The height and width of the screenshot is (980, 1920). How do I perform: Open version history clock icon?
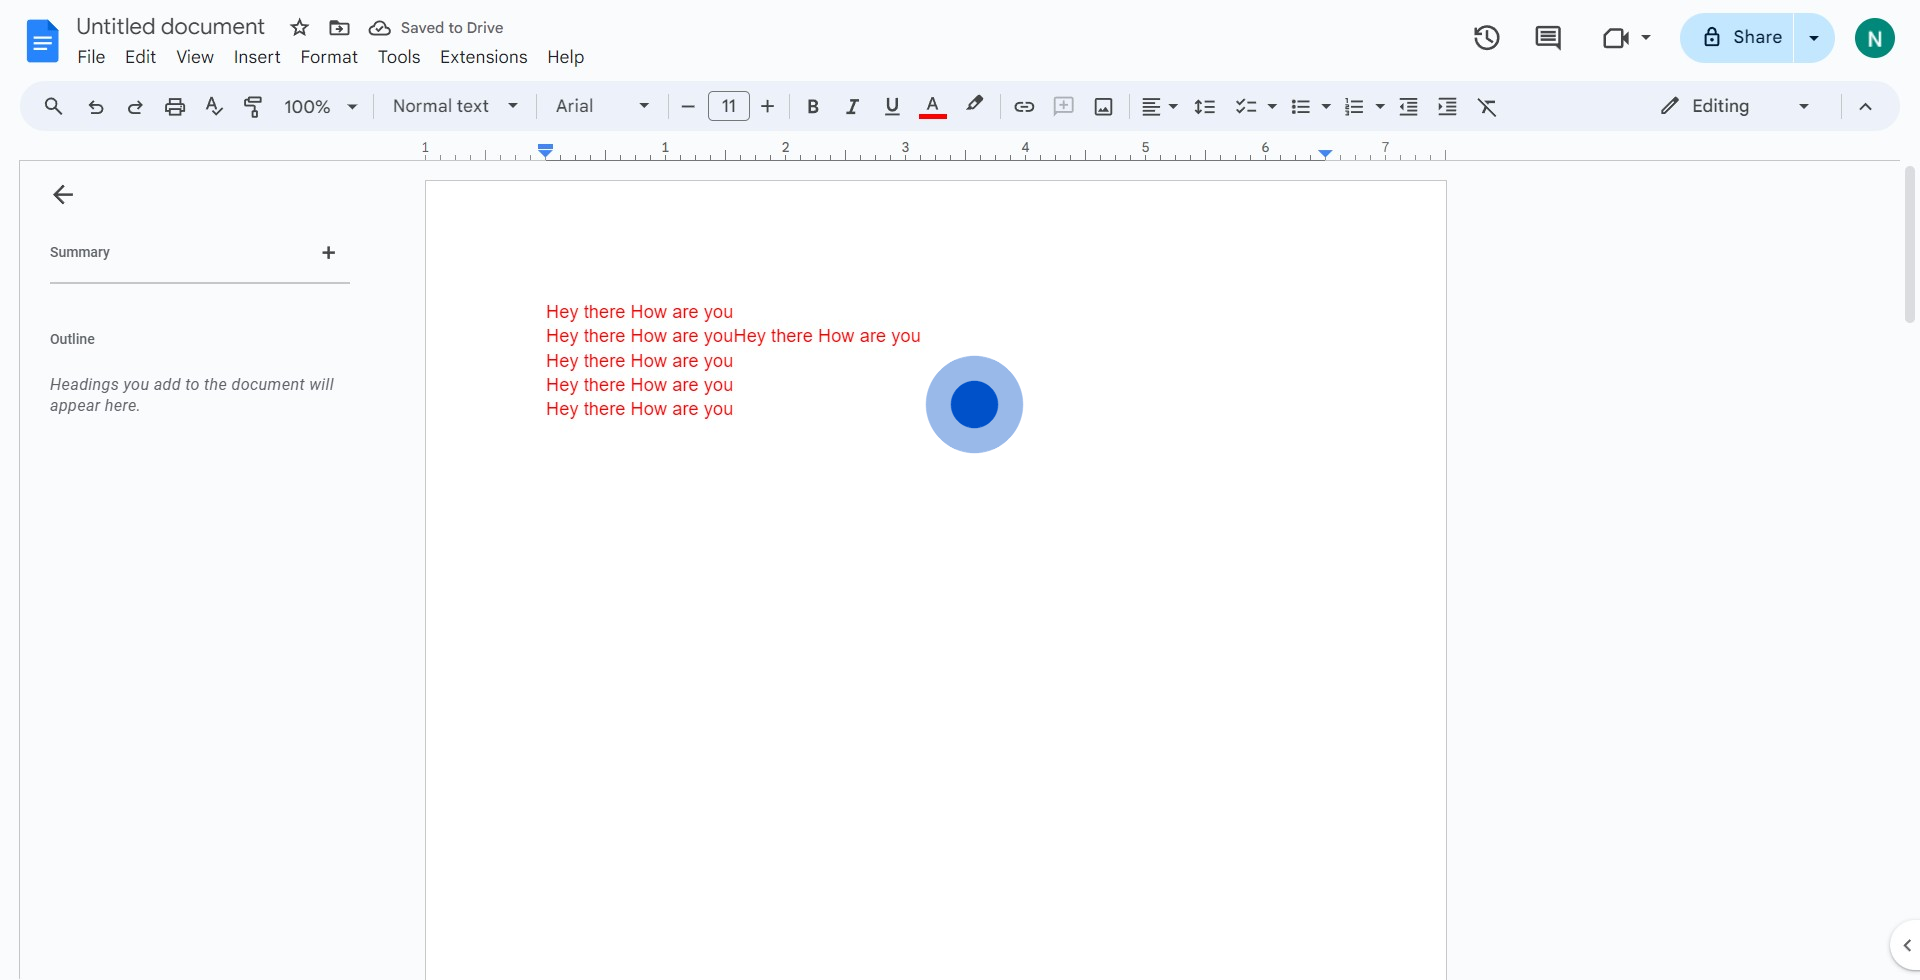1487,38
